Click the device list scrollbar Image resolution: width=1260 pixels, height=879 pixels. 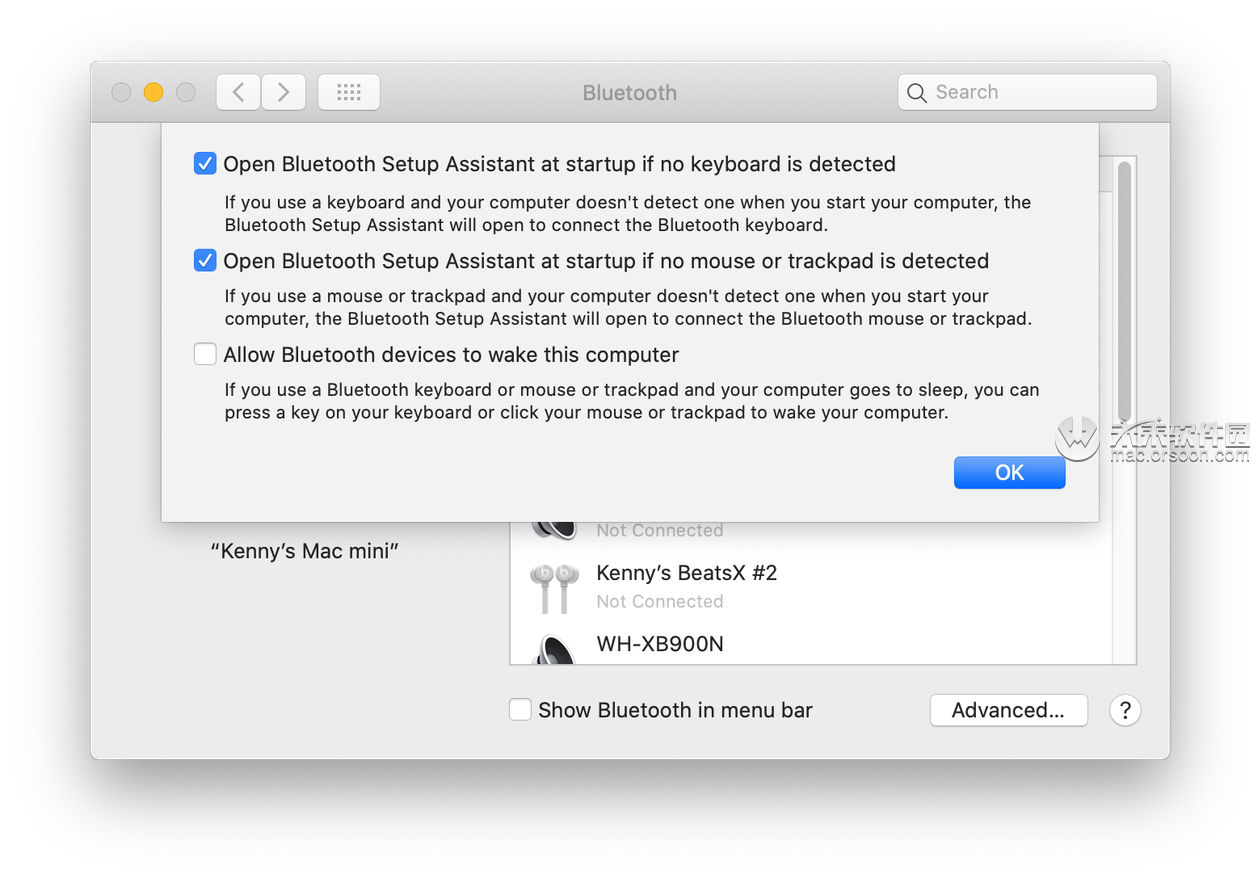click(x=1124, y=290)
